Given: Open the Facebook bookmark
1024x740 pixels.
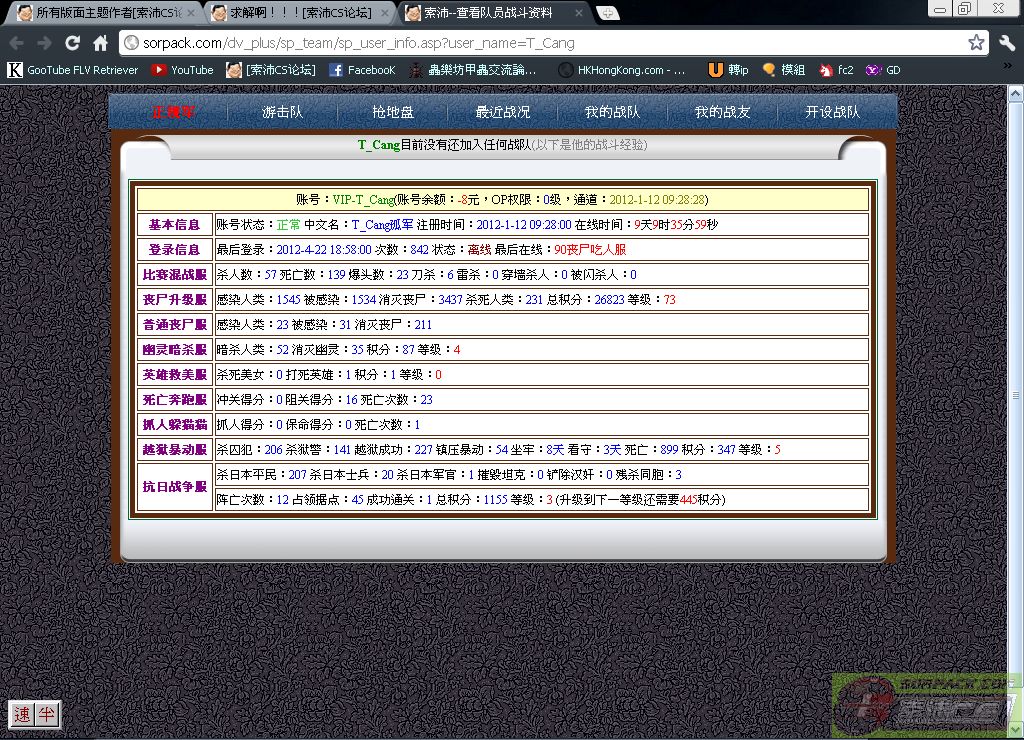Looking at the screenshot, I should pos(362,70).
